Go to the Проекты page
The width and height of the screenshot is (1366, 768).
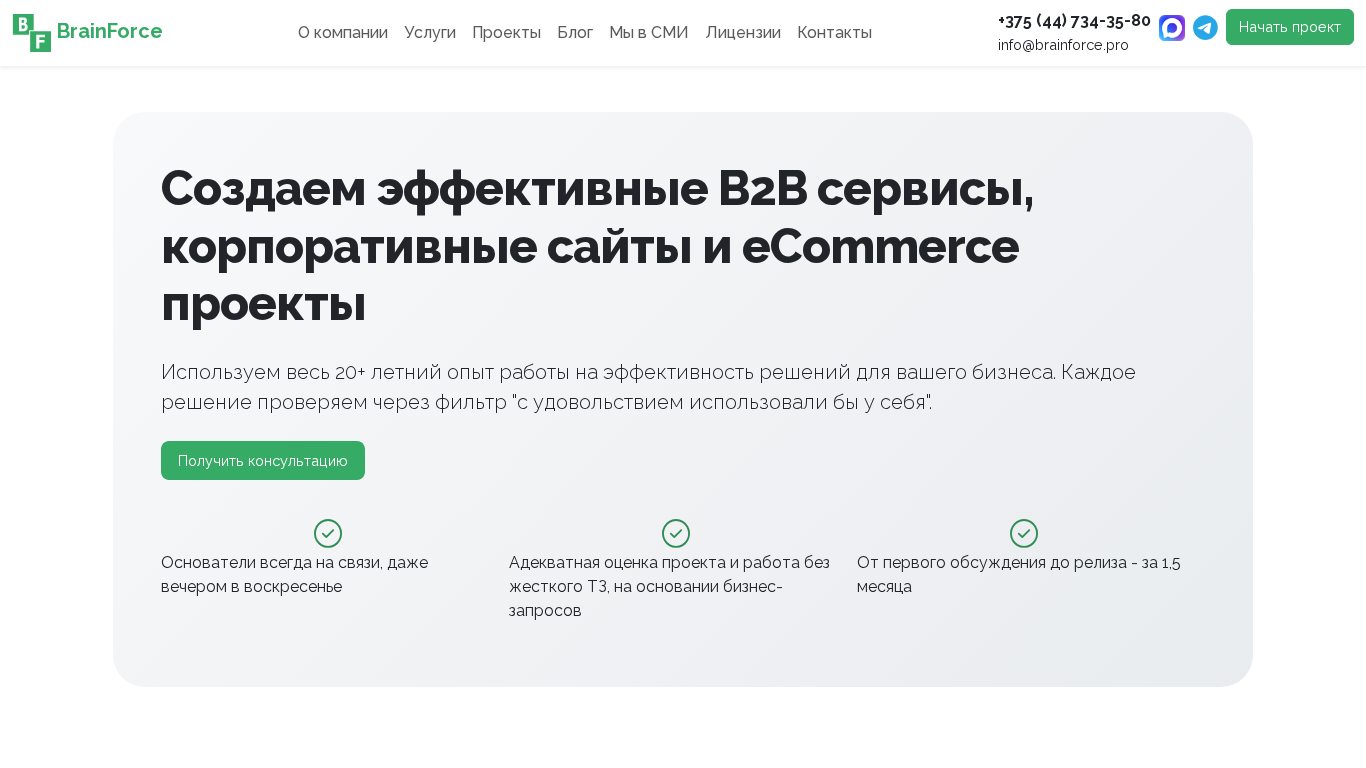(x=506, y=33)
